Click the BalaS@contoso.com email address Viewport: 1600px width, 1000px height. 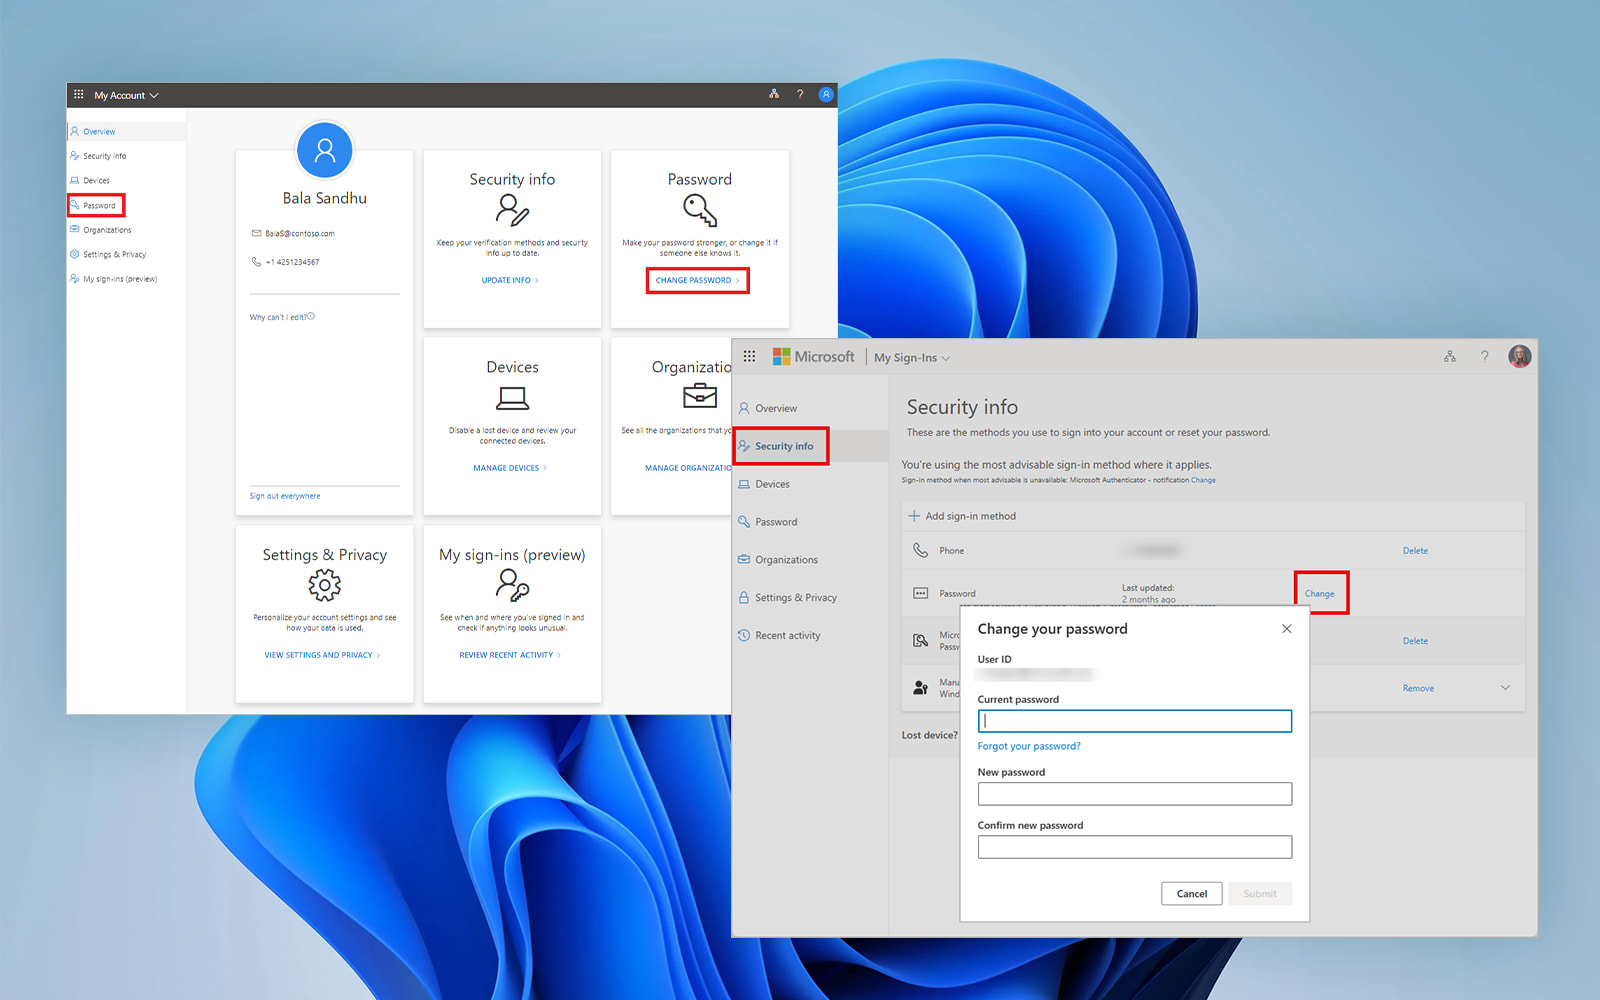[x=299, y=233]
